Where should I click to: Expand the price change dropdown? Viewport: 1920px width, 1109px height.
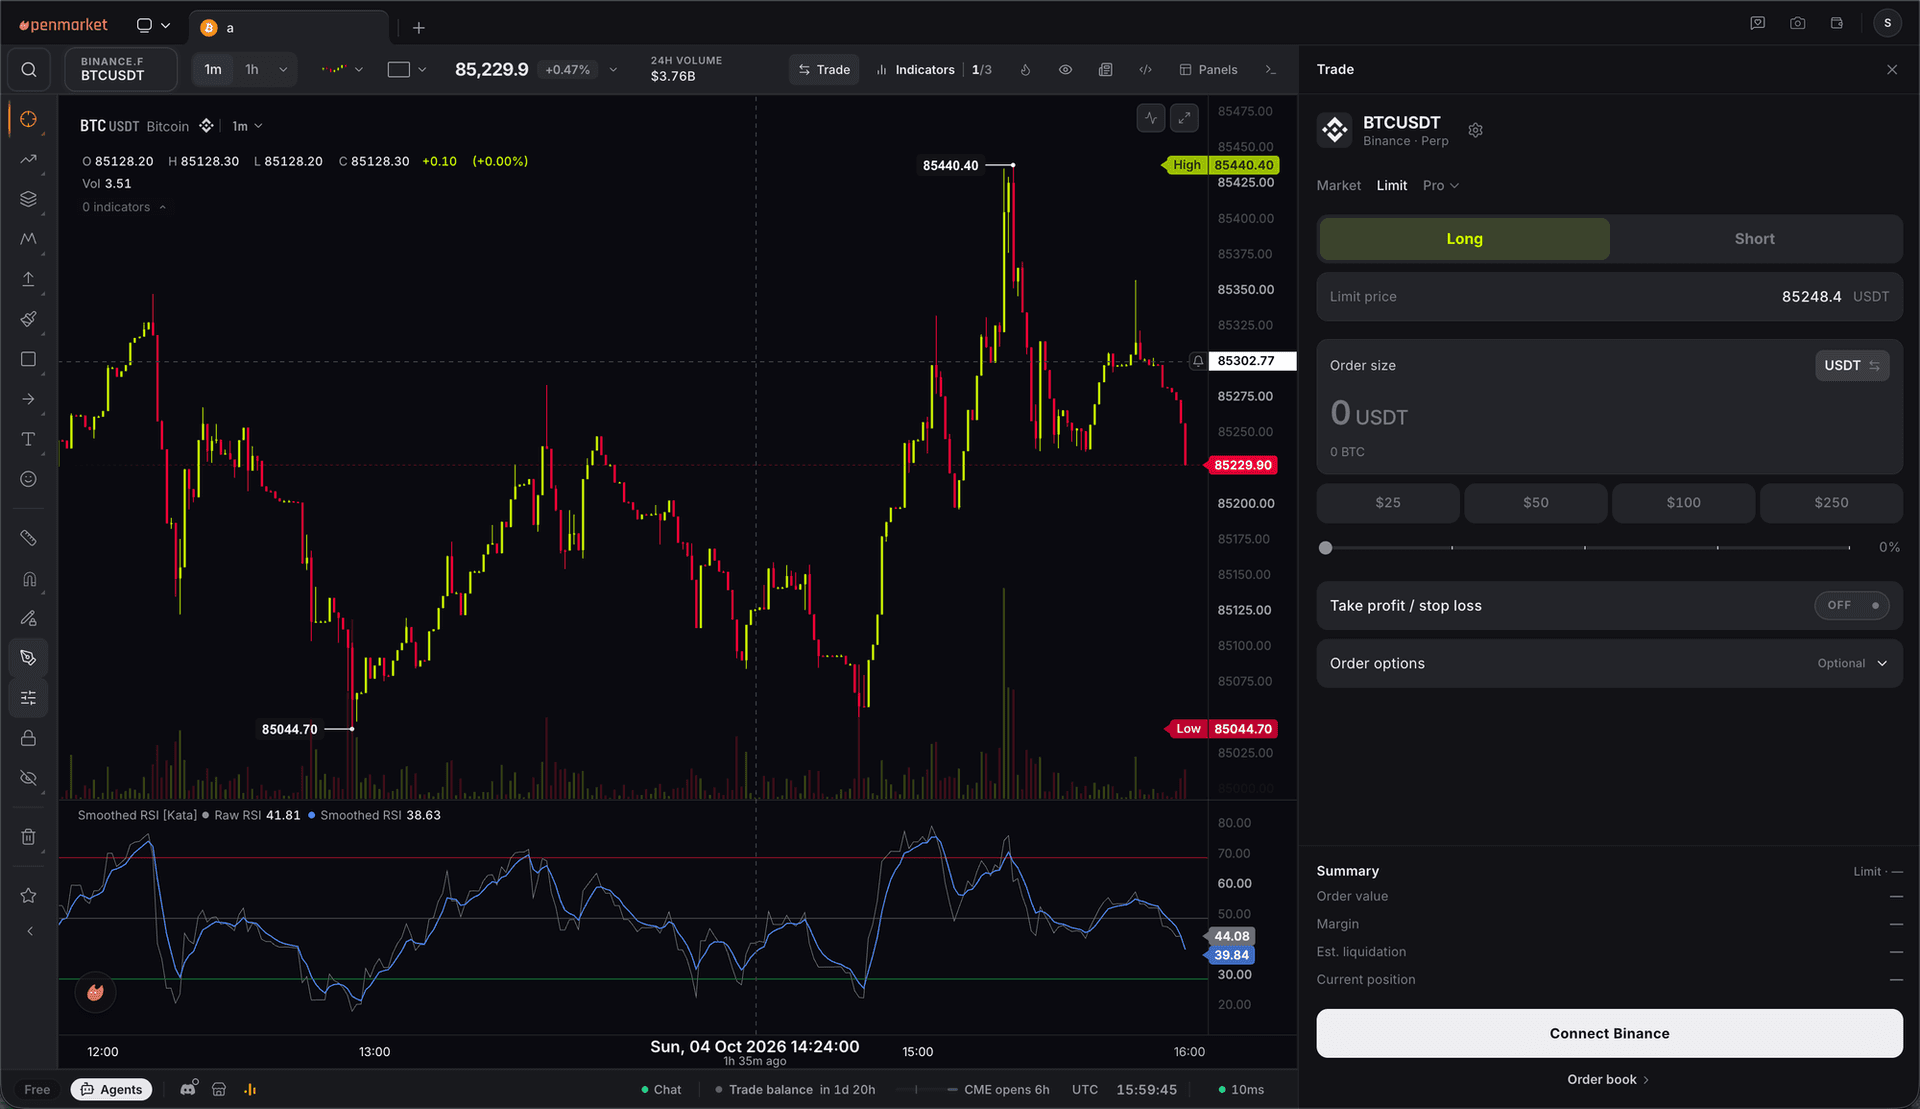[613, 69]
